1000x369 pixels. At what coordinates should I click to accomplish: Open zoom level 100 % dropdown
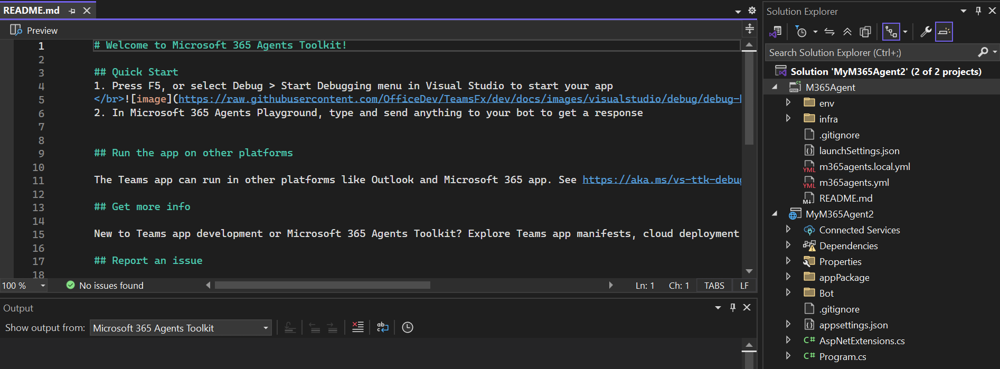pos(24,286)
